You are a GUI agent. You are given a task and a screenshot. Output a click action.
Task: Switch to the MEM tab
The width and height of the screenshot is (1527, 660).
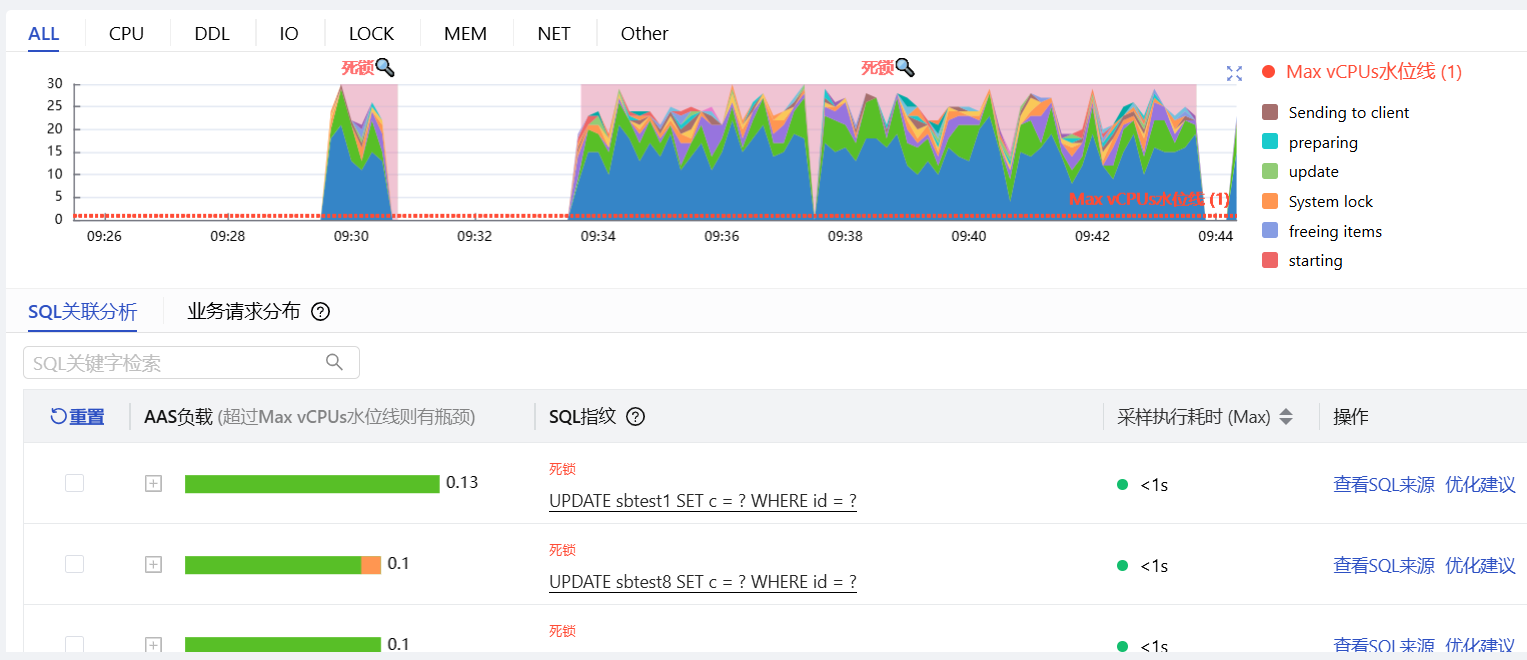[x=466, y=33]
